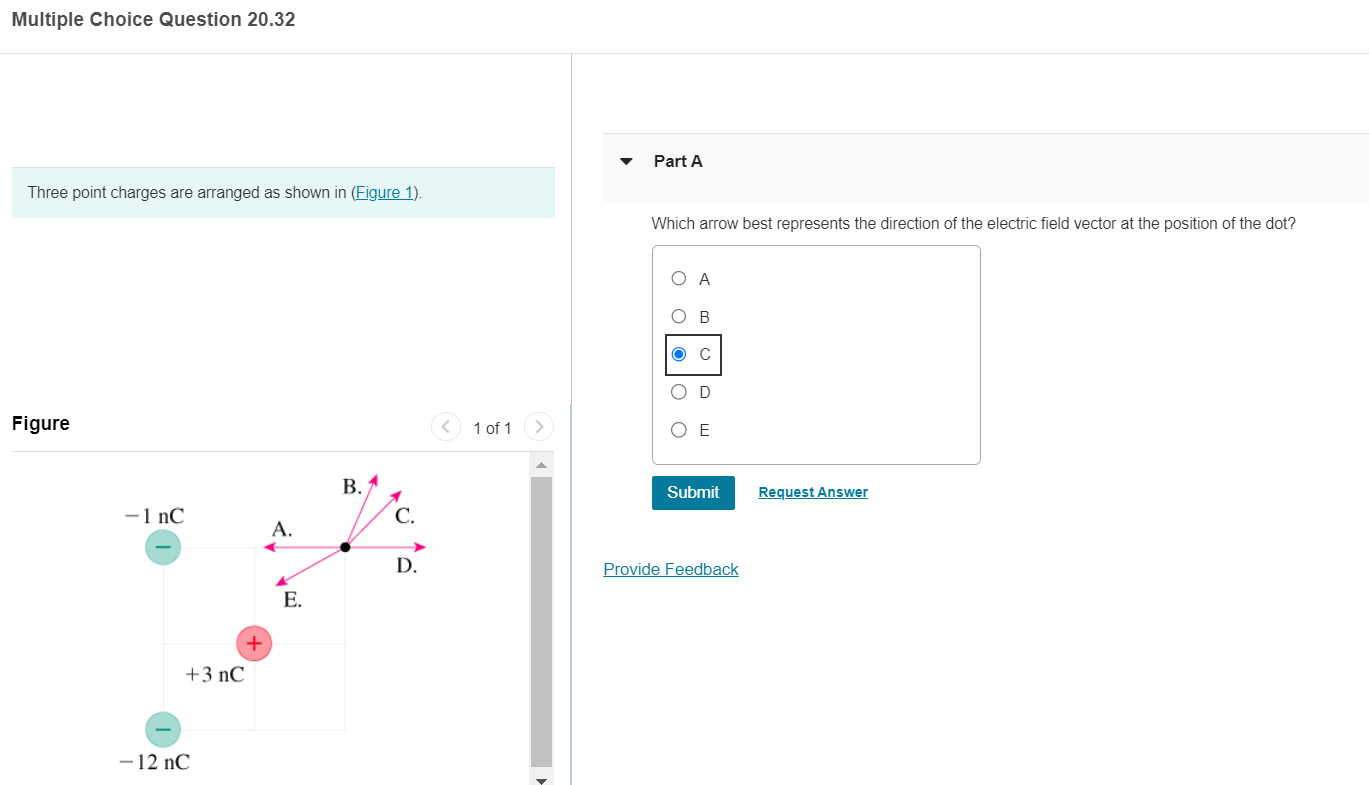Select answer option E
Image resolution: width=1369 pixels, height=785 pixels.
[x=678, y=430]
